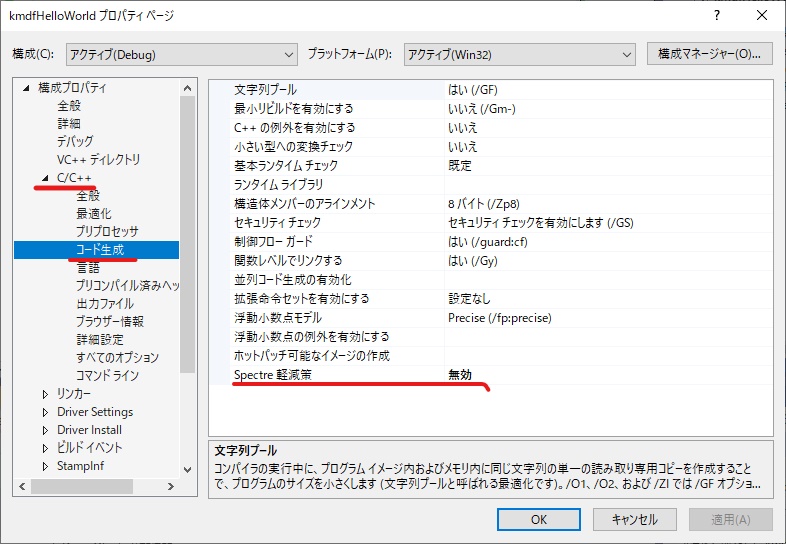Click the tree horizontal scroll left arrow

pyautogui.click(x=22, y=486)
